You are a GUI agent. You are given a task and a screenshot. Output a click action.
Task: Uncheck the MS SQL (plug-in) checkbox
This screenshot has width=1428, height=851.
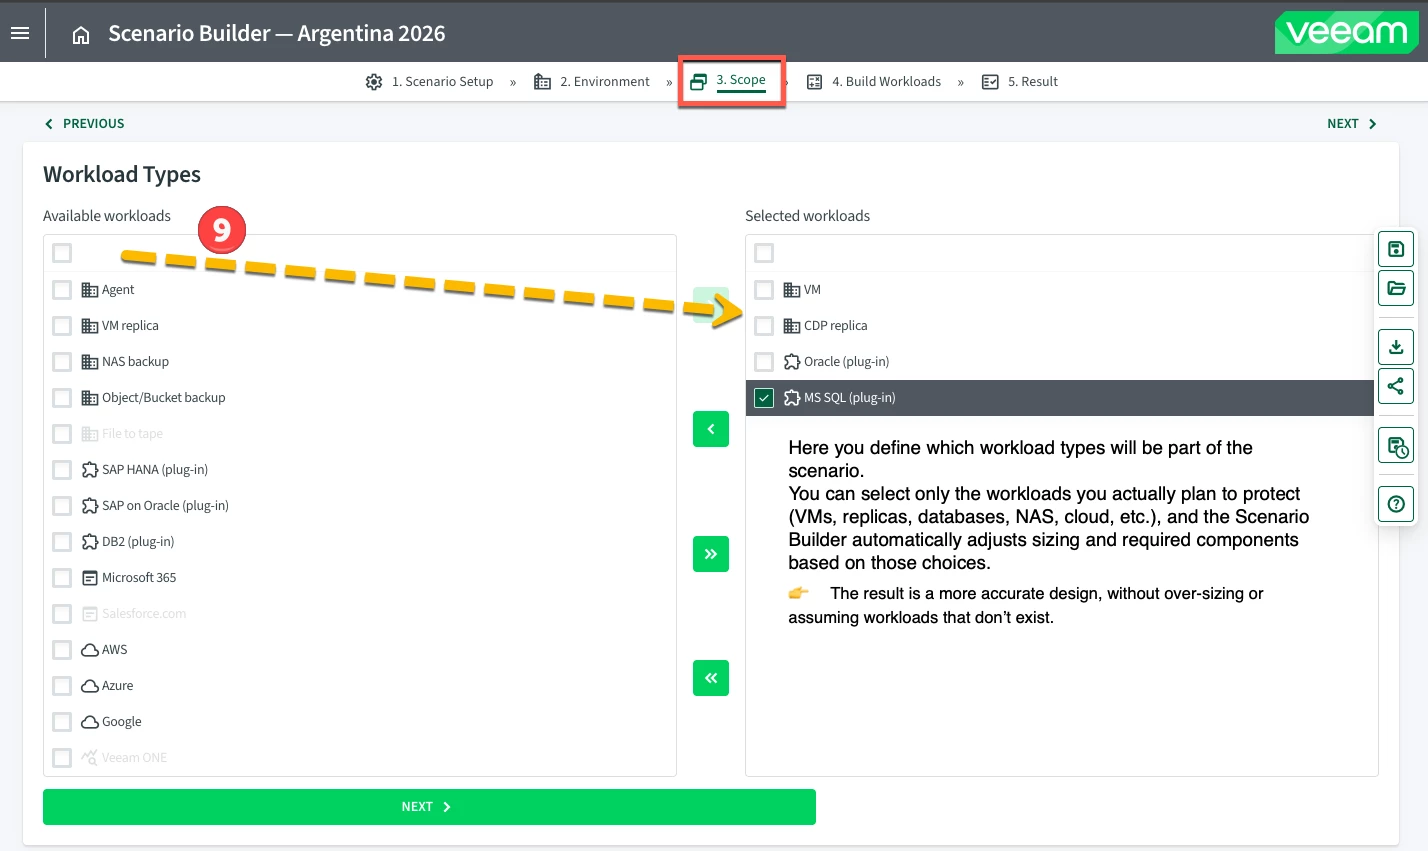click(764, 398)
